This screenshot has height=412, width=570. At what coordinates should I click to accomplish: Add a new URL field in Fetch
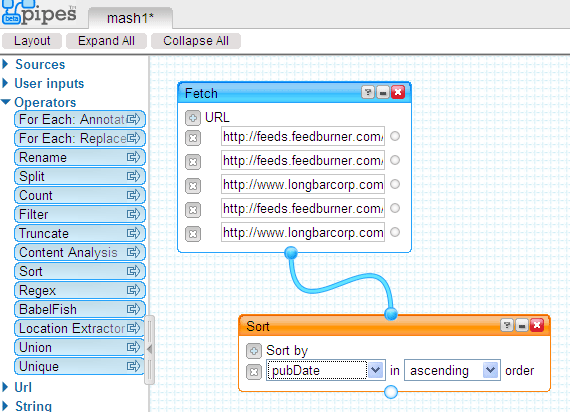[193, 118]
